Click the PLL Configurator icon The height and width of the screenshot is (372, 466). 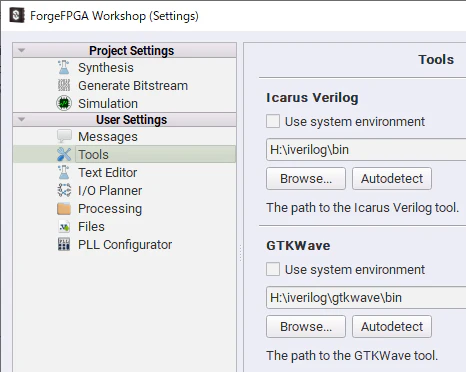(64, 244)
